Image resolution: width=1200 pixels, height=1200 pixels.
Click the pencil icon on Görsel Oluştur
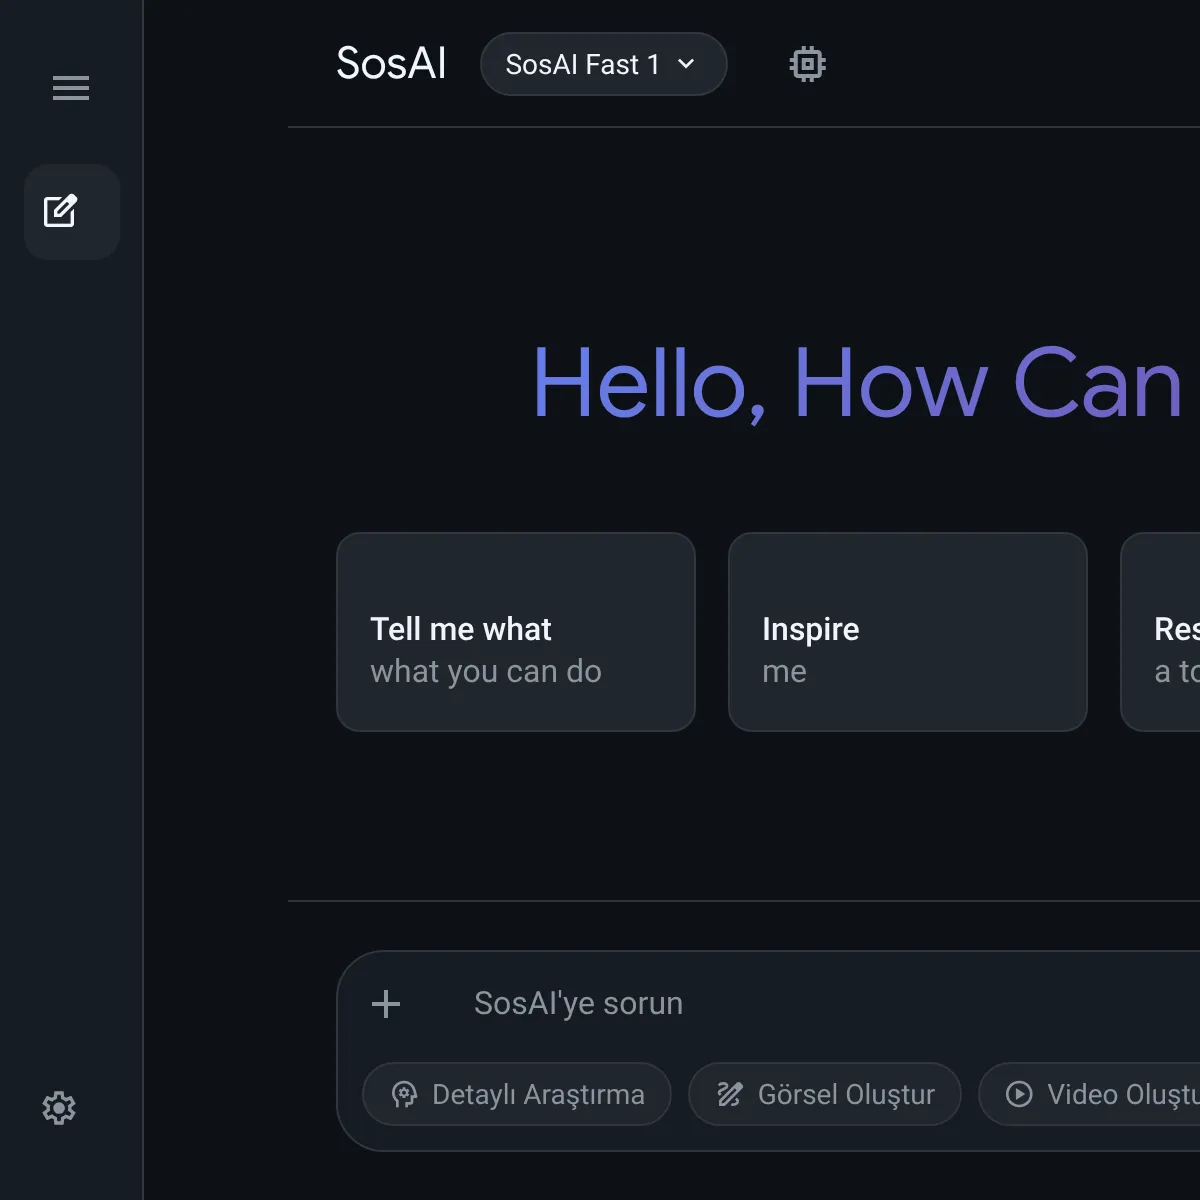[x=730, y=1094]
